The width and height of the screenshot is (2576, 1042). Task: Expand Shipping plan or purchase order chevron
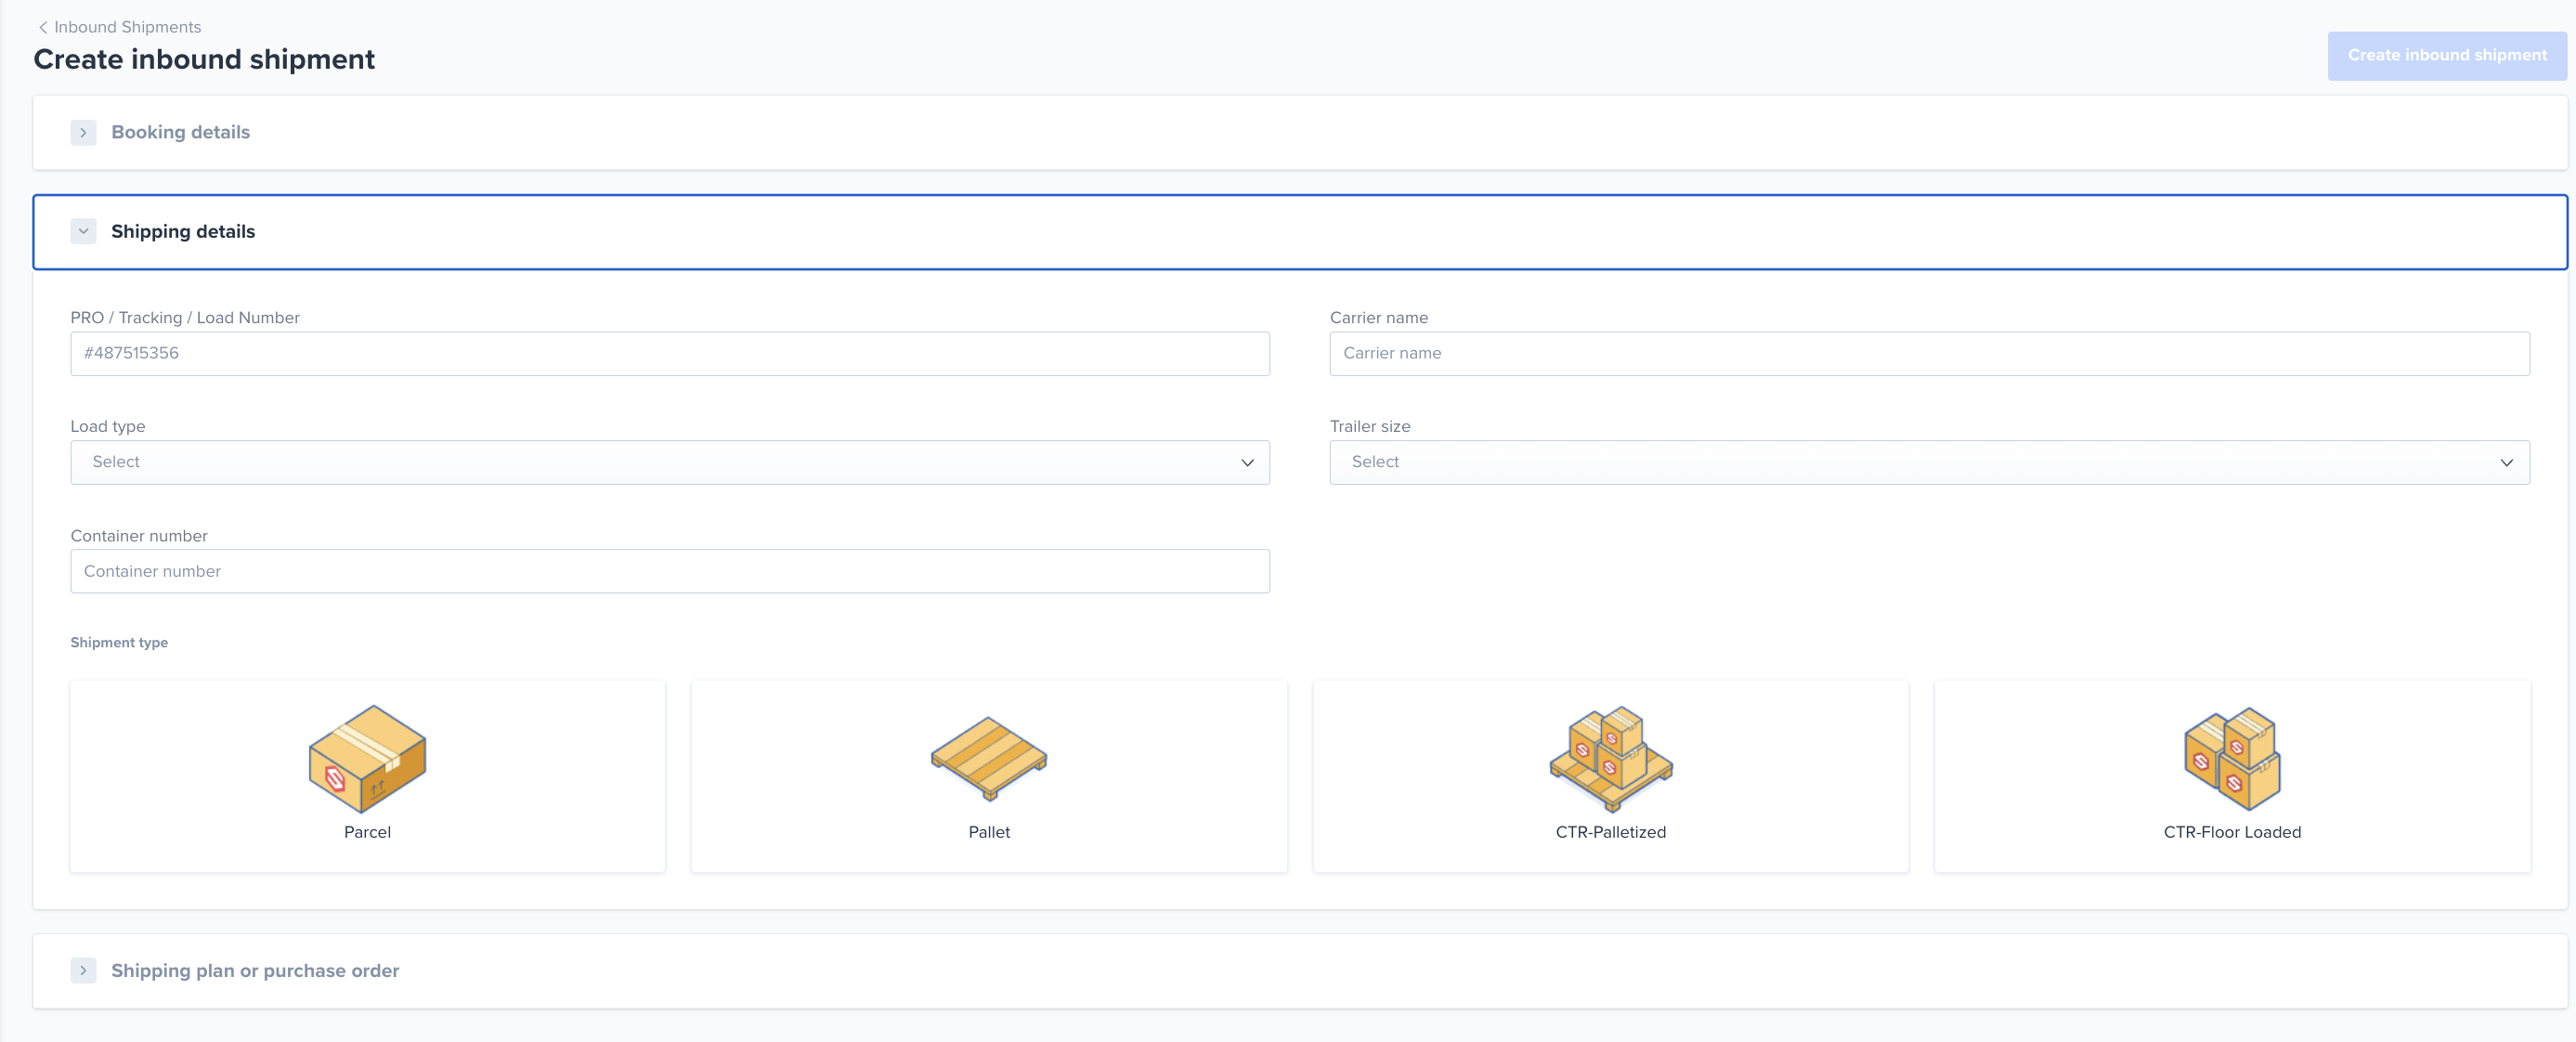pyautogui.click(x=83, y=970)
